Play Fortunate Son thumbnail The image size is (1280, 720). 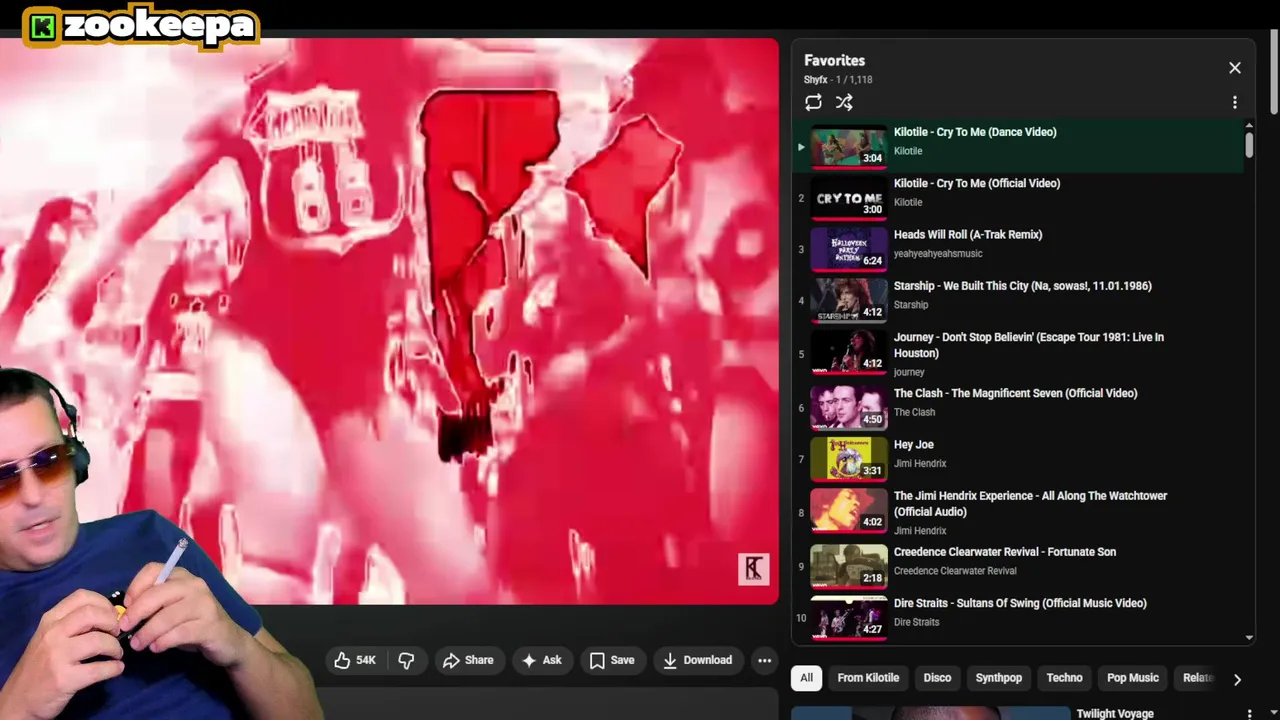point(848,566)
